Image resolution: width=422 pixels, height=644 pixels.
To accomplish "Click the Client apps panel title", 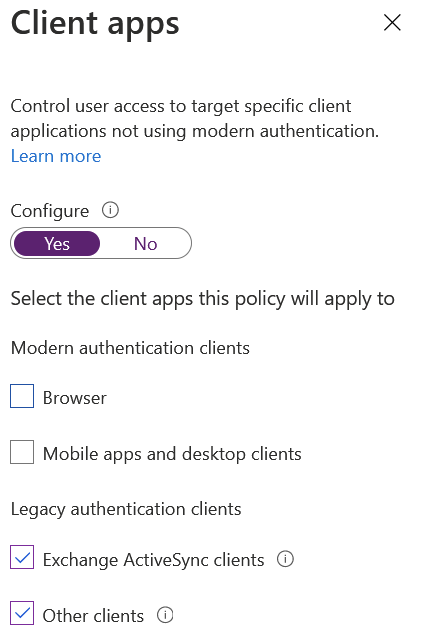I will click(95, 24).
